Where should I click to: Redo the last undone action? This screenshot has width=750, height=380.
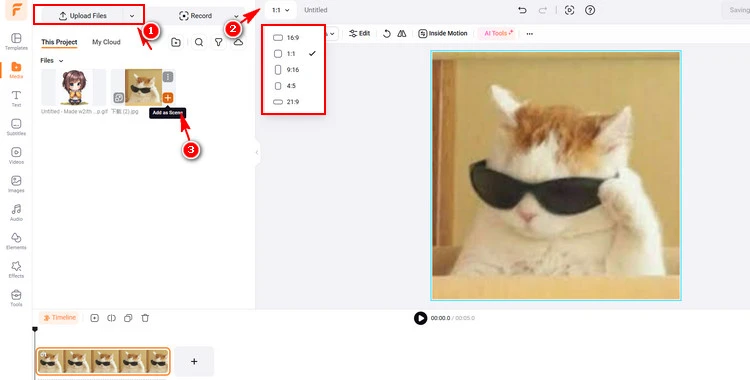click(543, 10)
